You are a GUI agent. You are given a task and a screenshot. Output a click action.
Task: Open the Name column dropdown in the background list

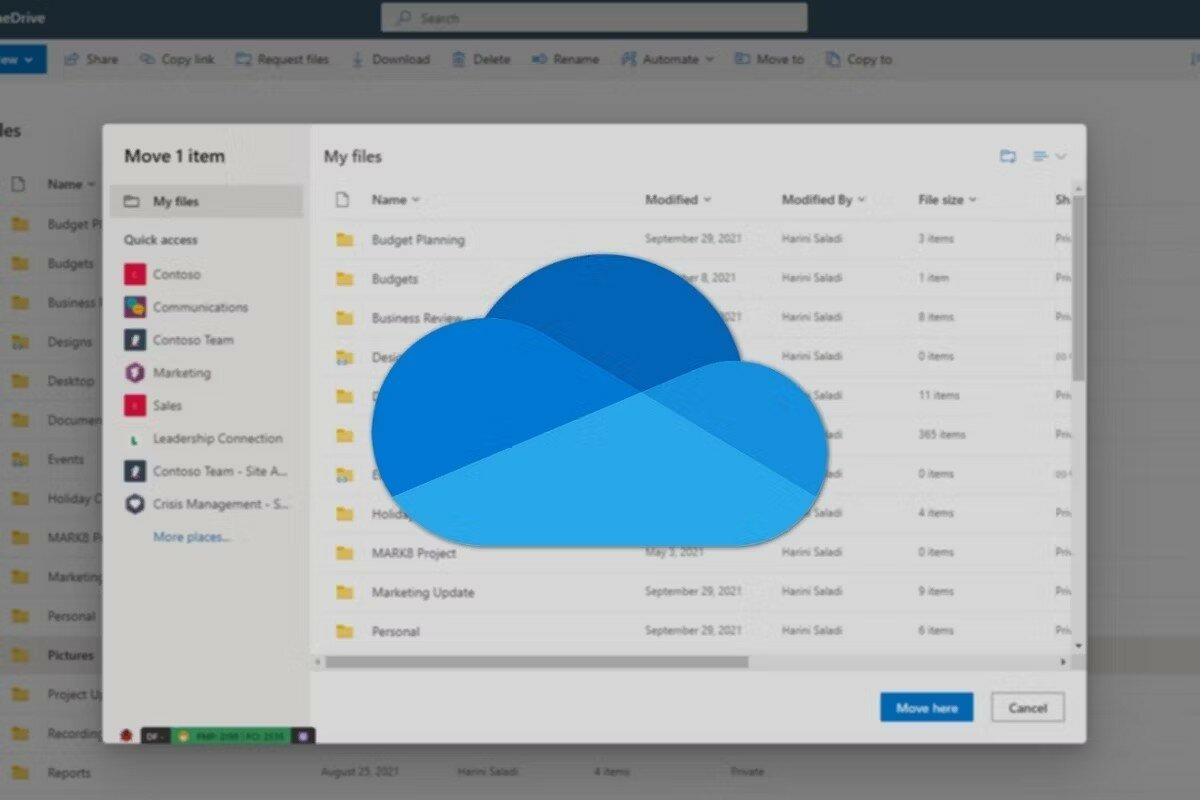91,184
